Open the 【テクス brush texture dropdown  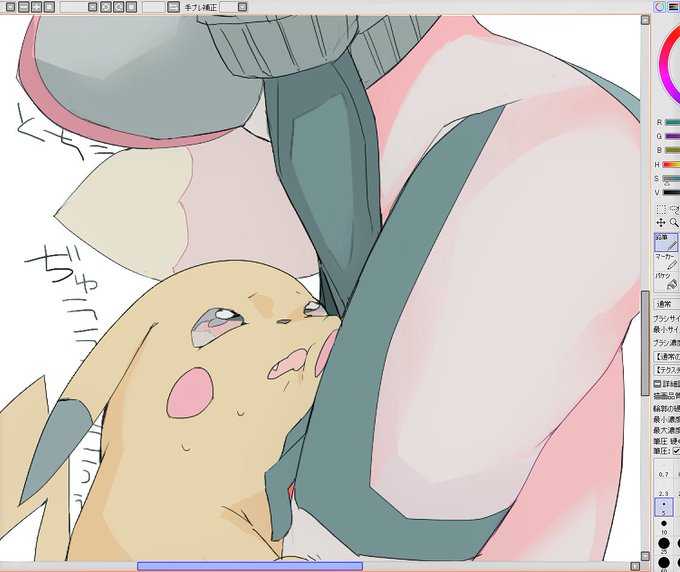click(667, 370)
